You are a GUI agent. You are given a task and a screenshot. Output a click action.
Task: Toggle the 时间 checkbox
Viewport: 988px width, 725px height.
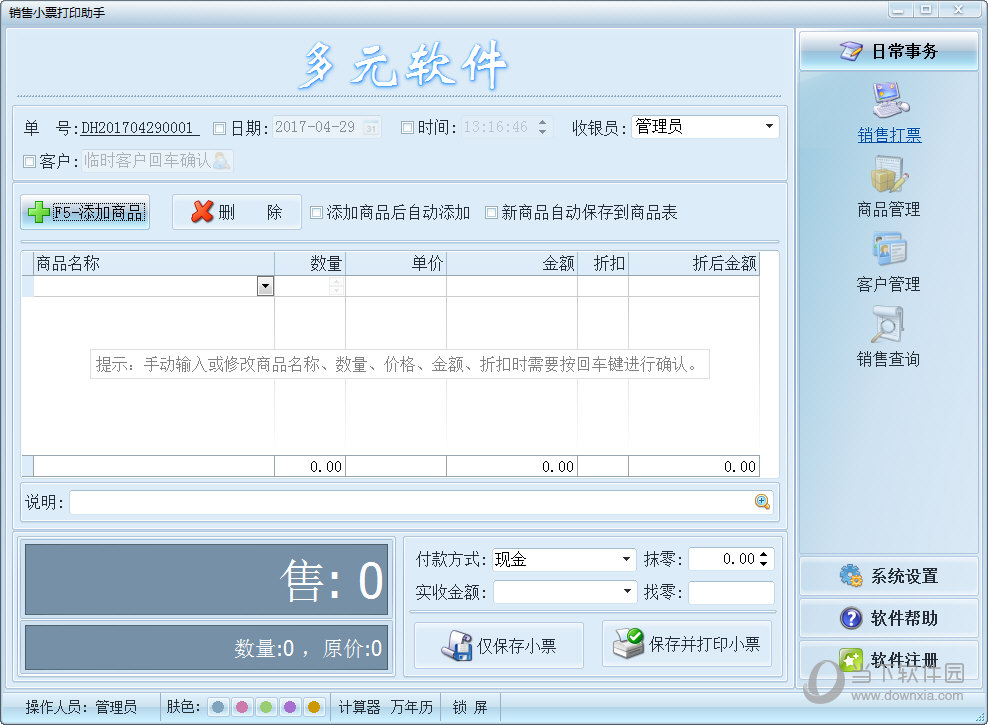point(407,128)
